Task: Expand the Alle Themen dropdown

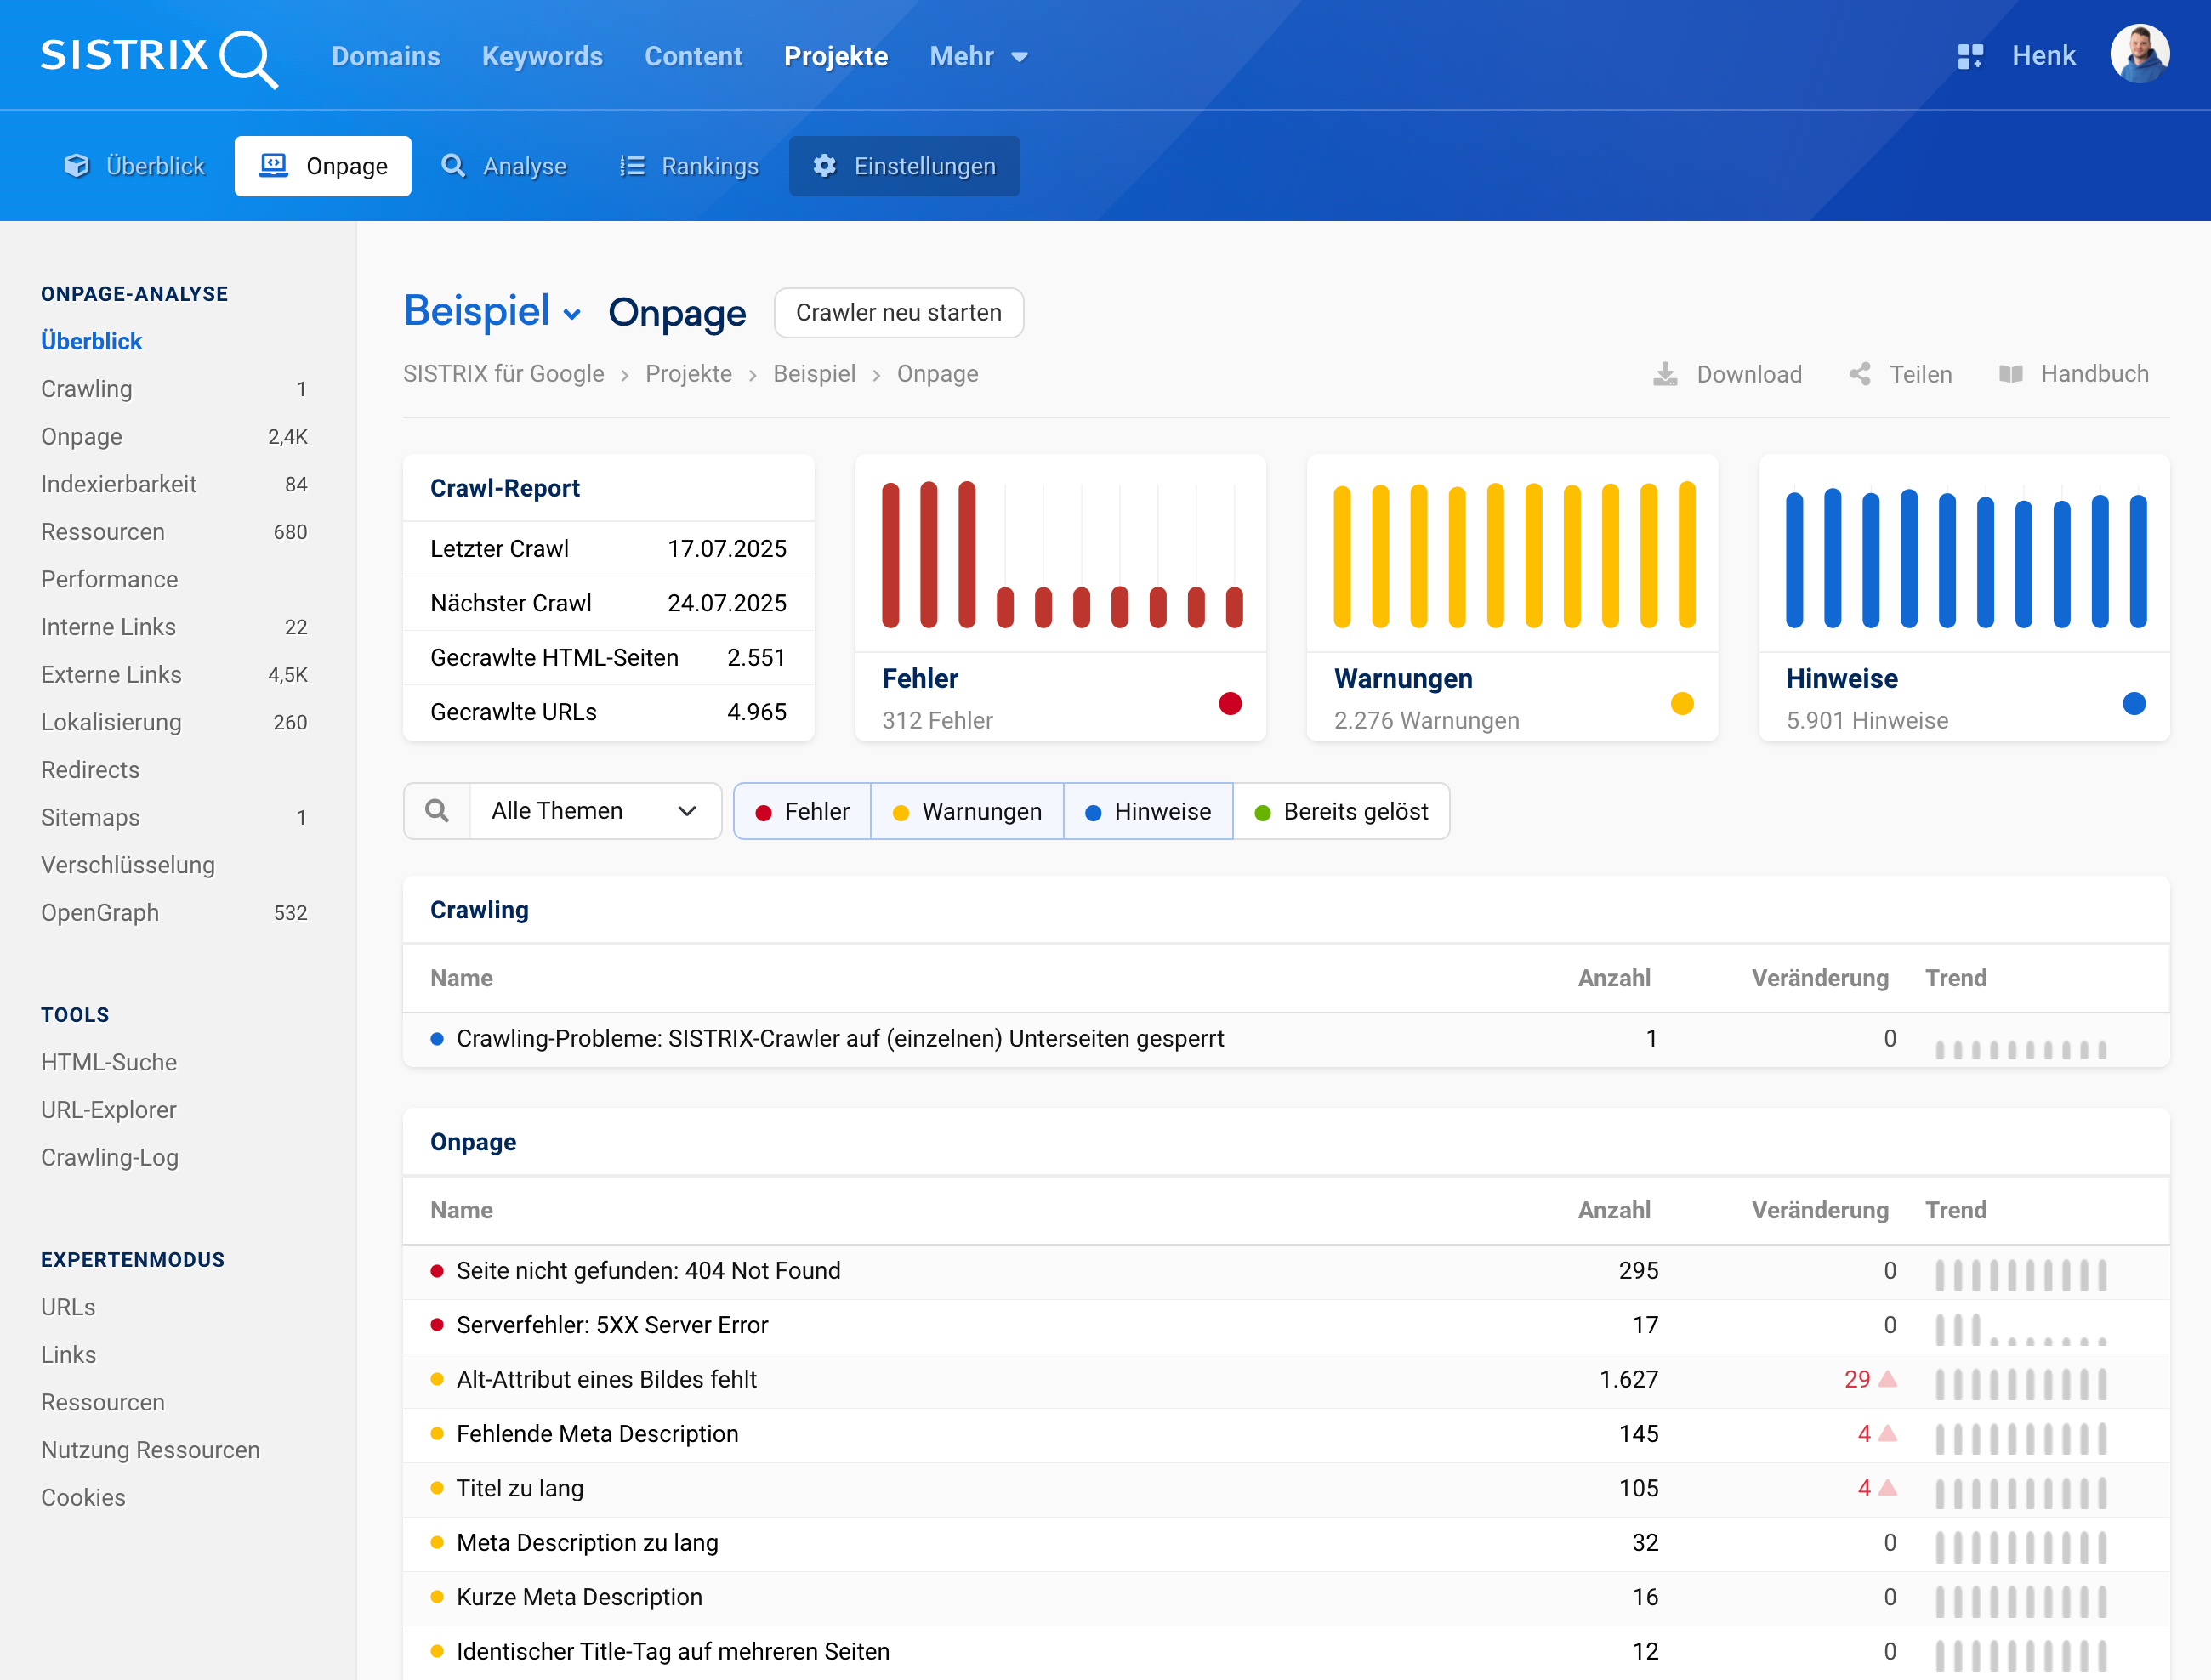Action: pyautogui.click(x=594, y=811)
